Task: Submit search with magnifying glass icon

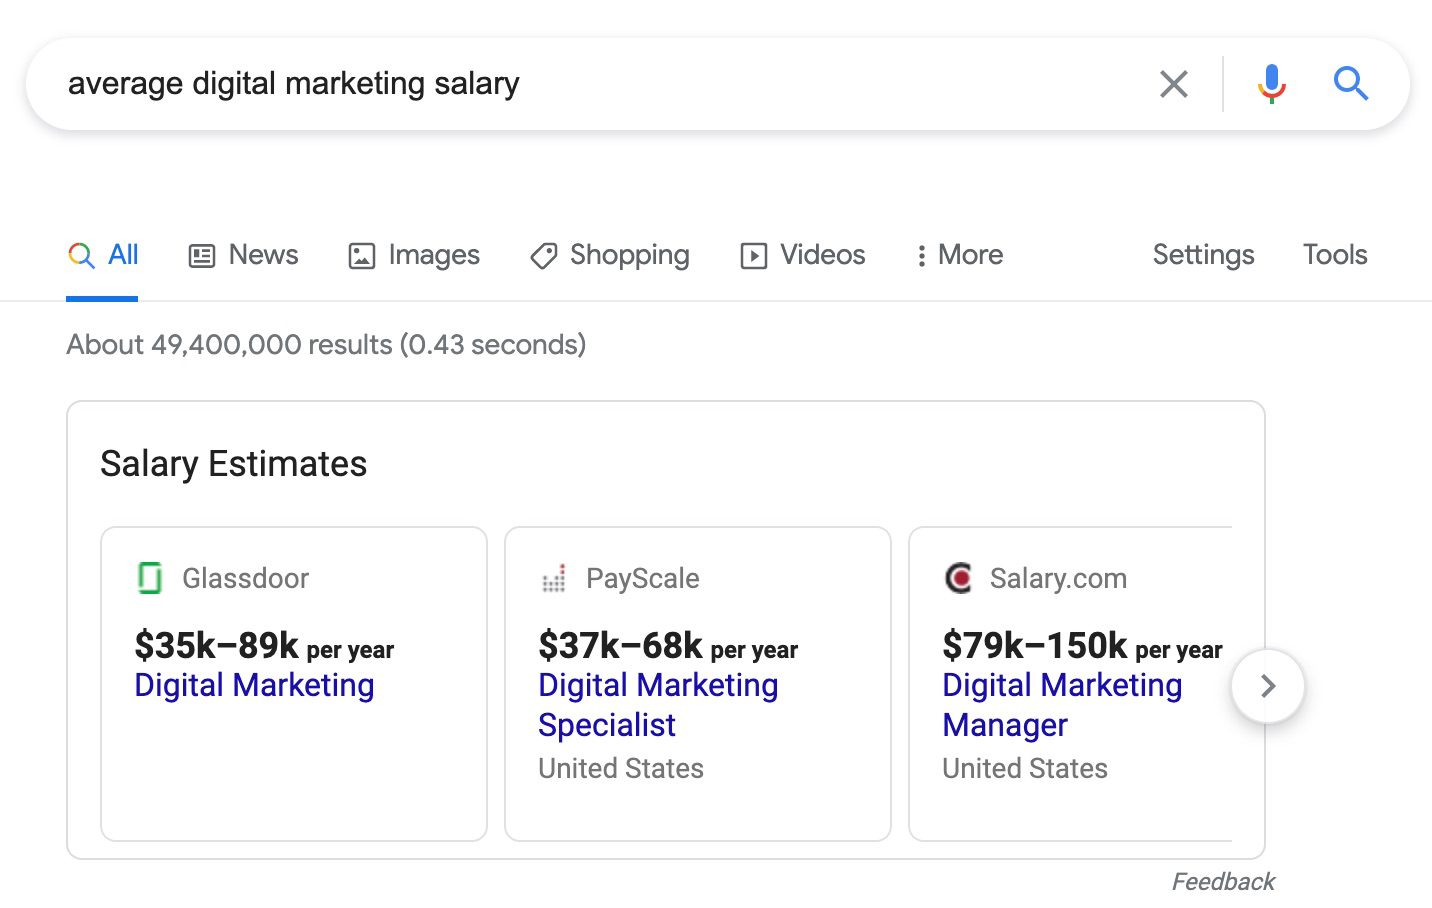Action: [x=1351, y=84]
